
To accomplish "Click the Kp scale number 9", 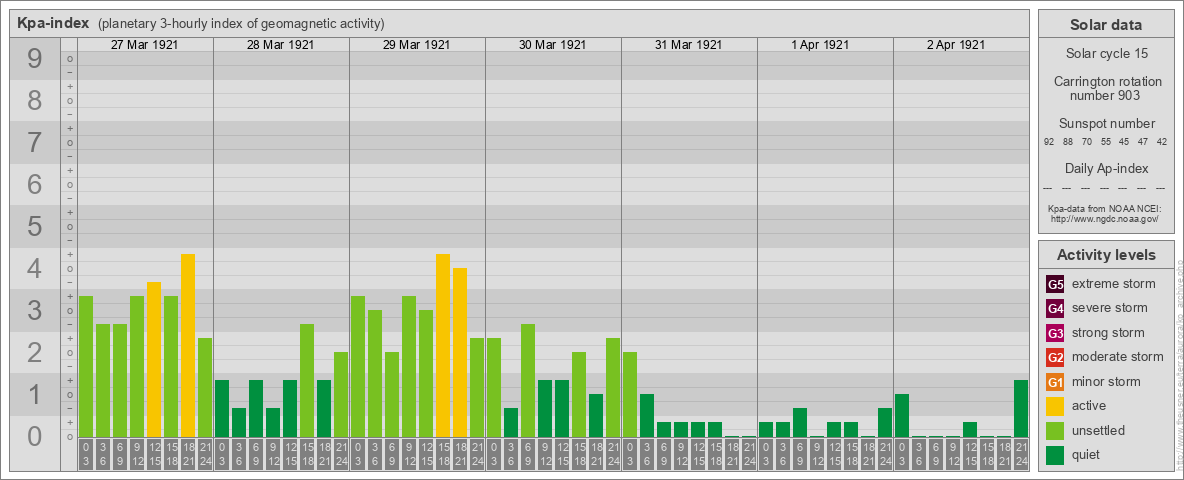I will click(35, 58).
